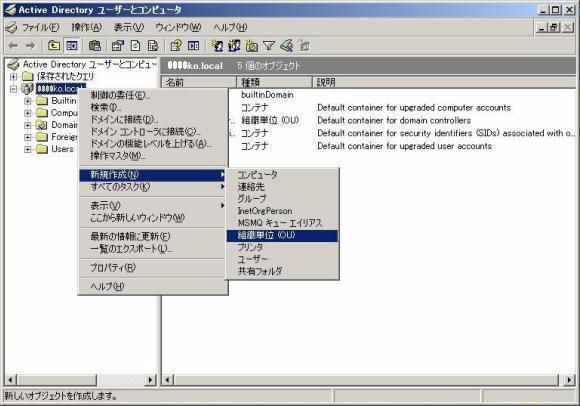Open the 表示(V) context submenu
The image size is (580, 406).
[153, 206]
